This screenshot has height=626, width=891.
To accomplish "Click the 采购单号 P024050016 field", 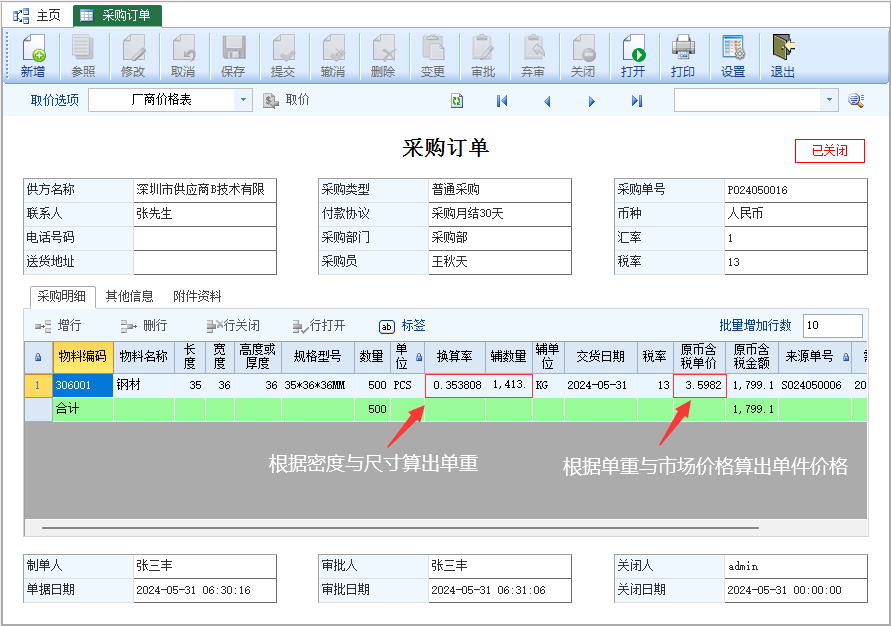I will pos(796,190).
